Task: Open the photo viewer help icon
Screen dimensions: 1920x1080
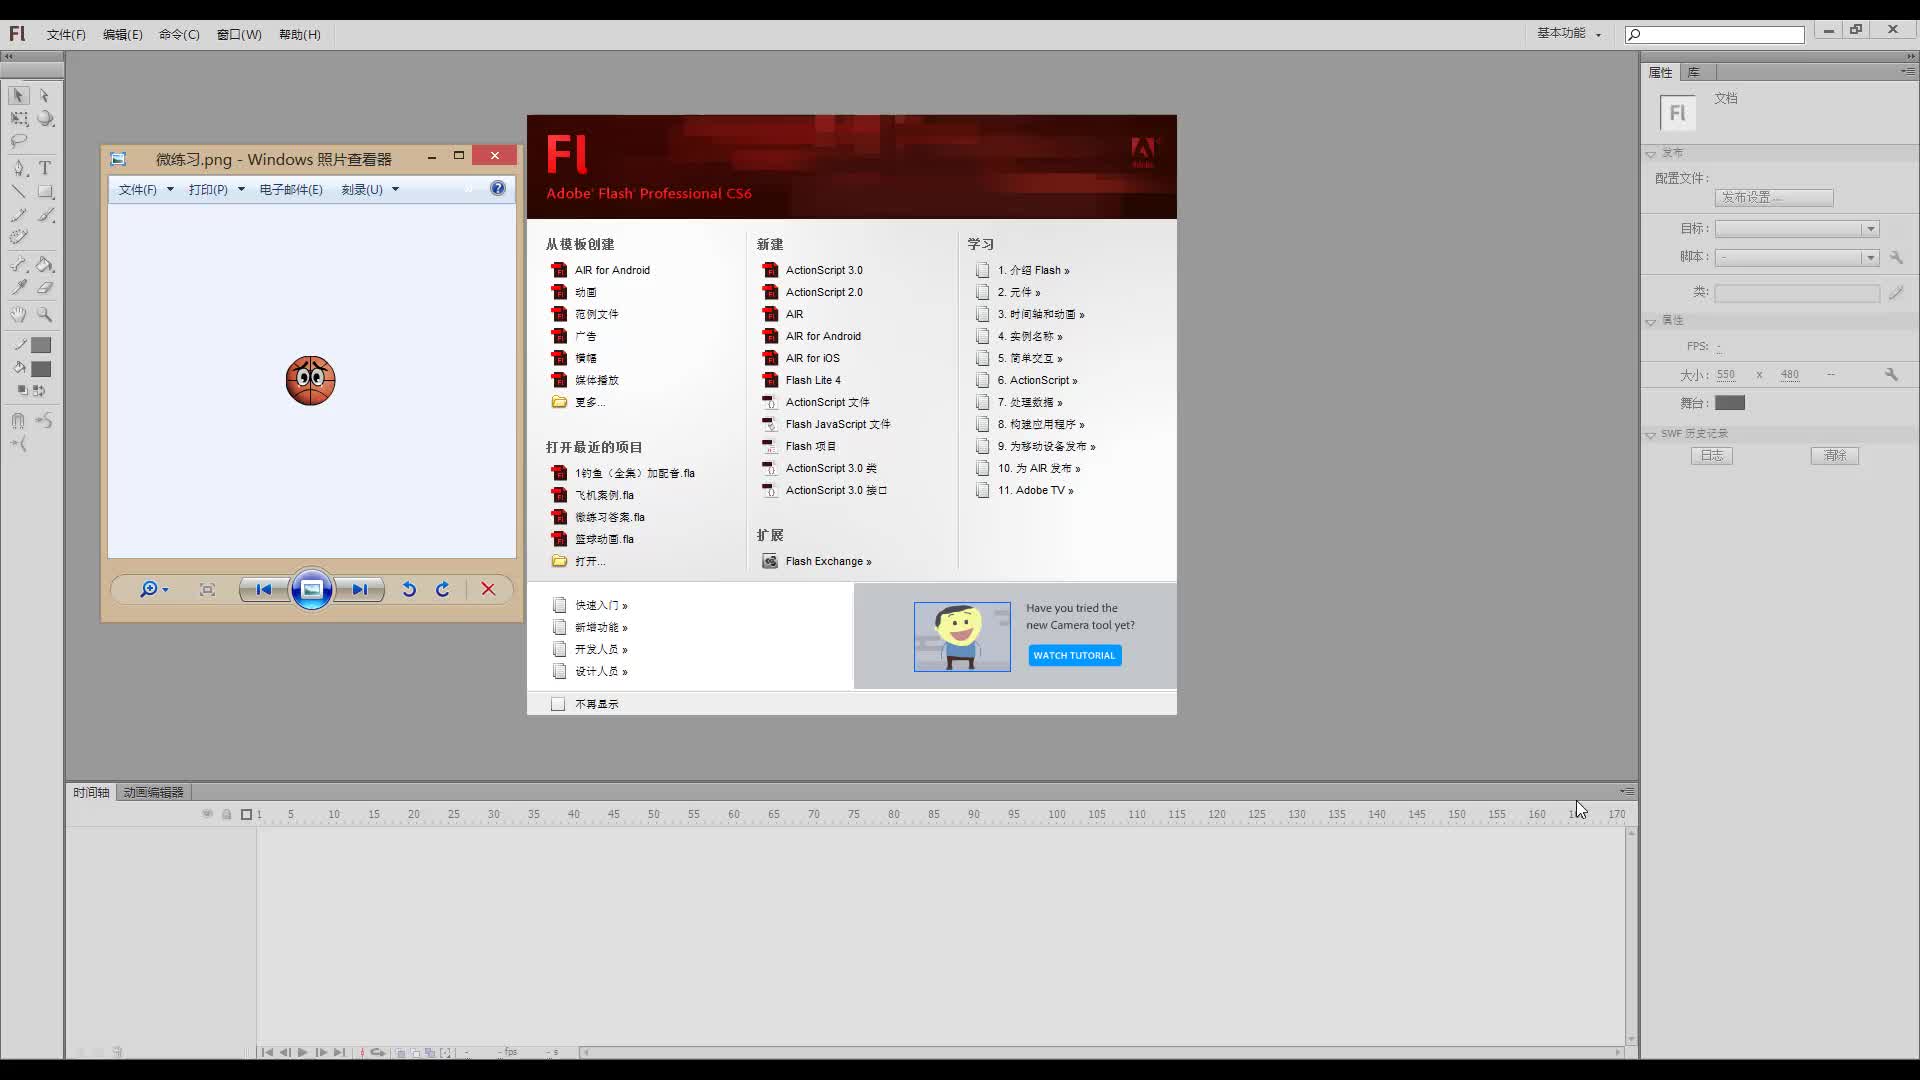Action: (498, 188)
